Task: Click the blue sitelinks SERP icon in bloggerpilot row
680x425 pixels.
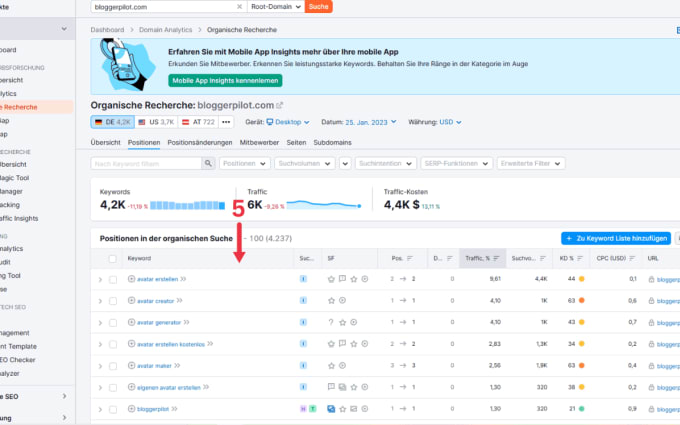Action: click(x=331, y=409)
